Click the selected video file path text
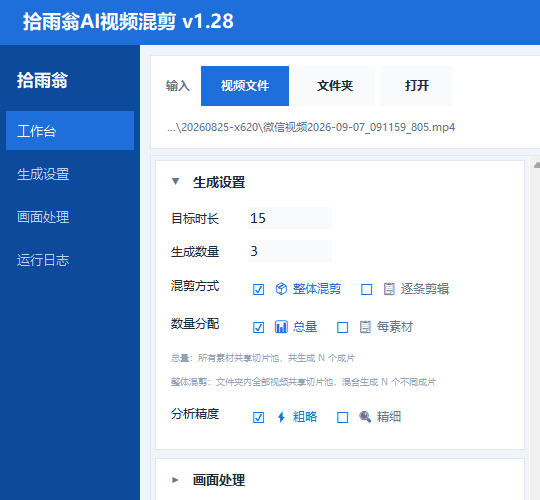The width and height of the screenshot is (540, 500). (x=311, y=127)
